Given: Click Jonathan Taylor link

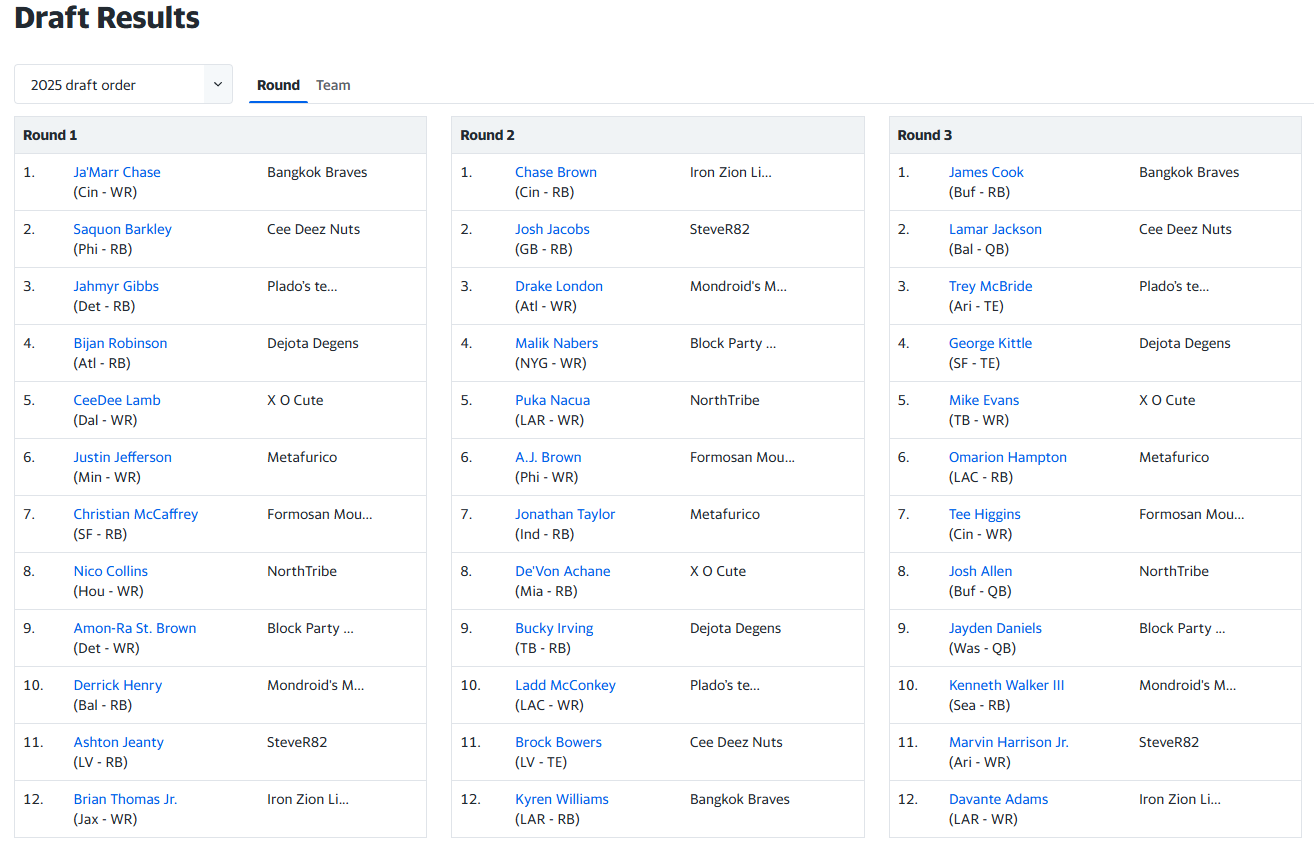Looking at the screenshot, I should (x=565, y=514).
